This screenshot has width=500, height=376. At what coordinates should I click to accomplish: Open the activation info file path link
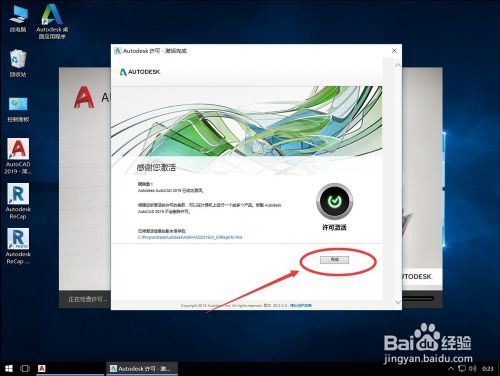pyautogui.click(x=190, y=237)
